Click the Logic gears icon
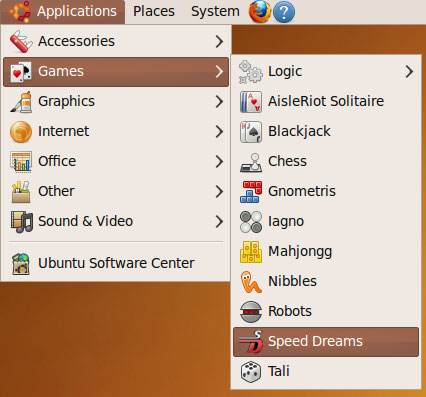The image size is (426, 397). [x=251, y=72]
